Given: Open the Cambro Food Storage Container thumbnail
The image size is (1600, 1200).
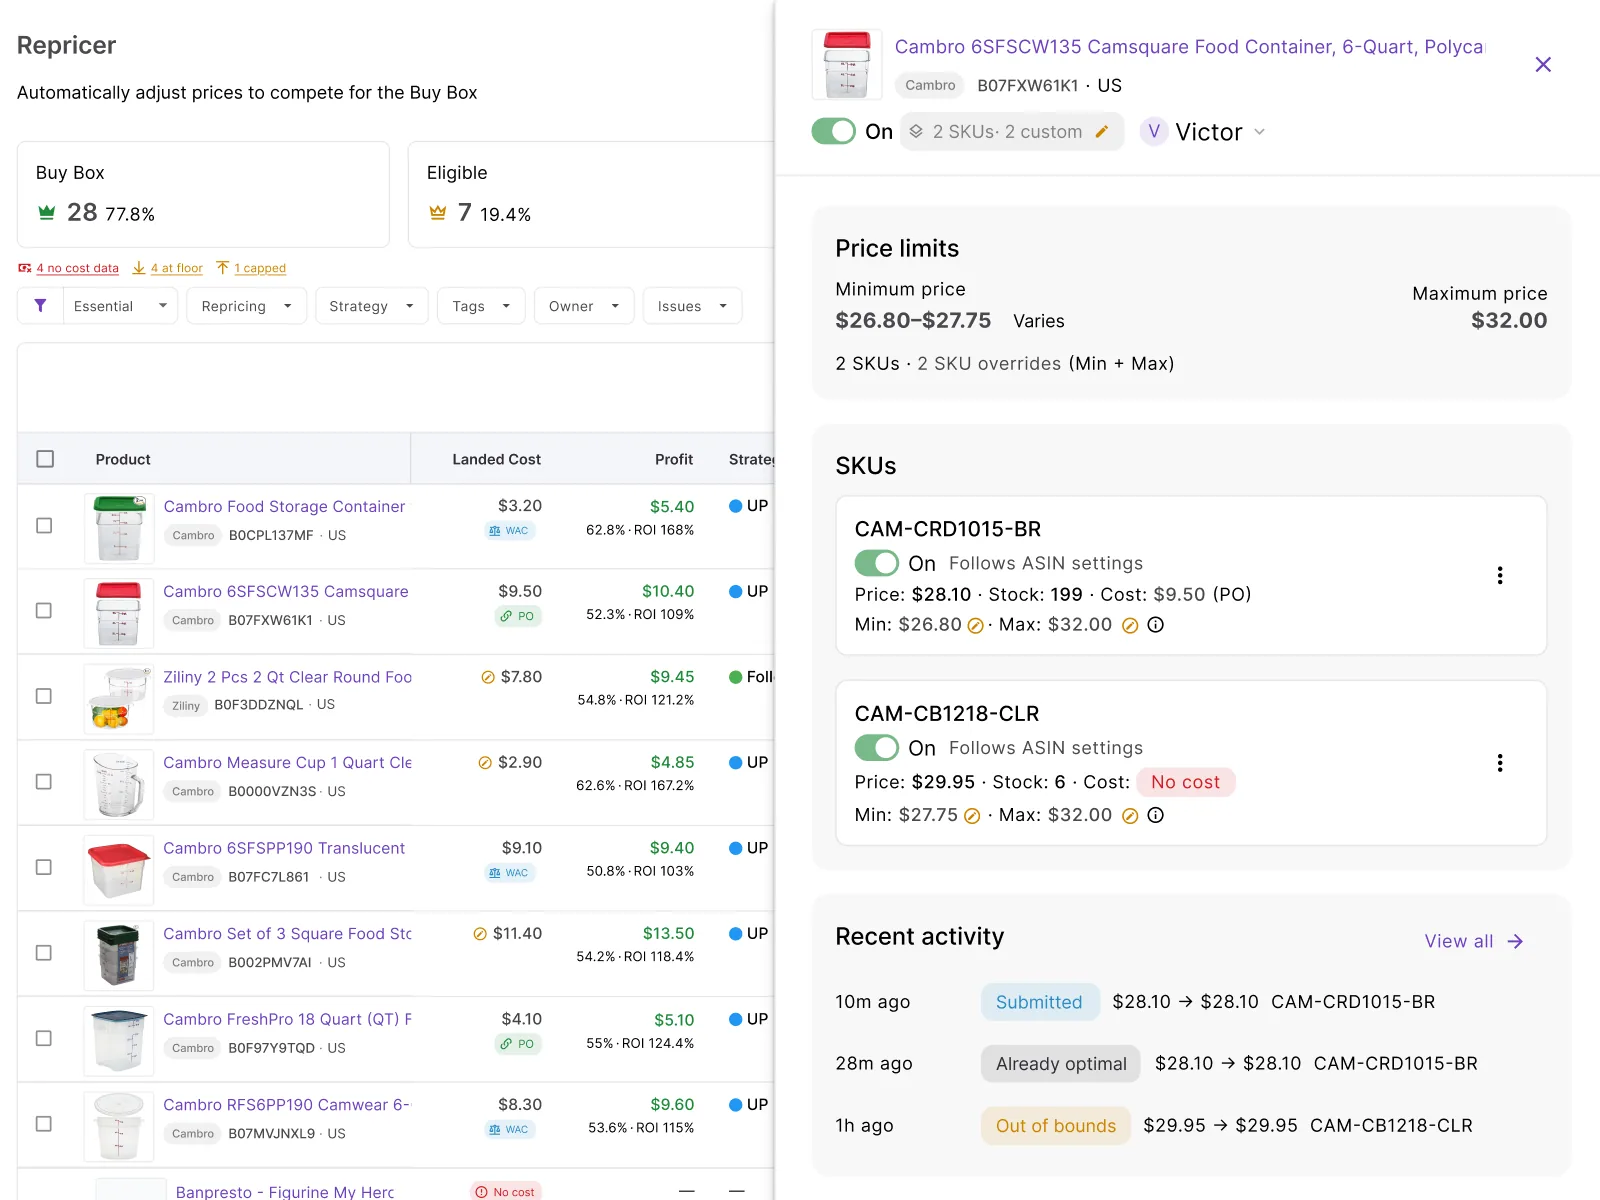Looking at the screenshot, I should tap(119, 528).
